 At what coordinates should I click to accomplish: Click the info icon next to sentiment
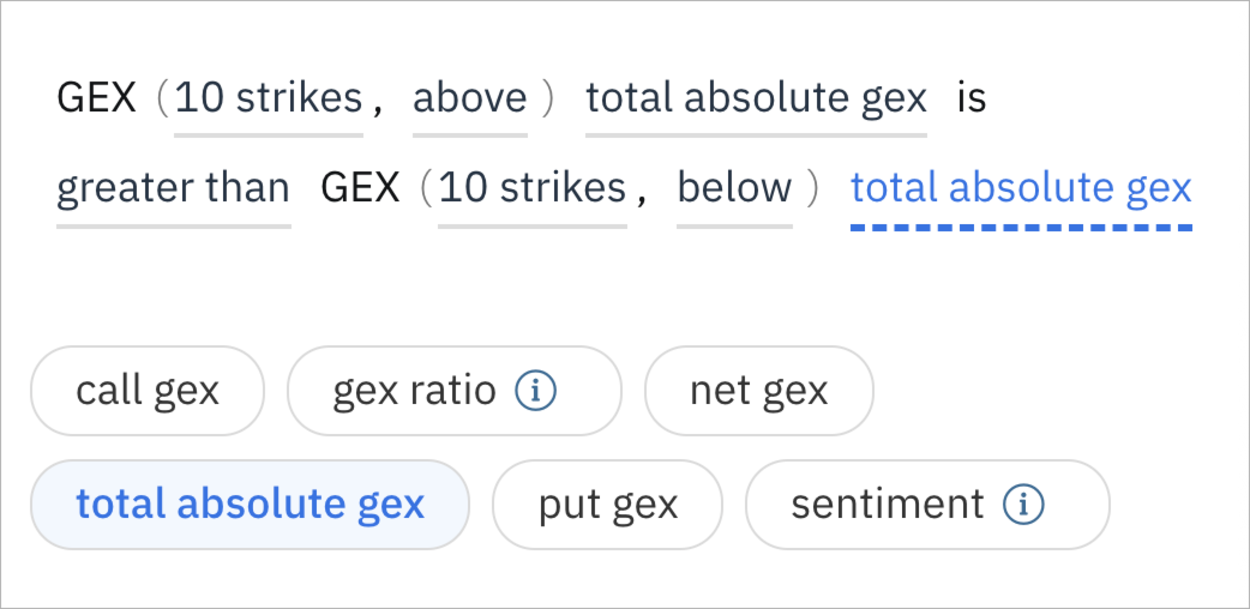(1023, 505)
